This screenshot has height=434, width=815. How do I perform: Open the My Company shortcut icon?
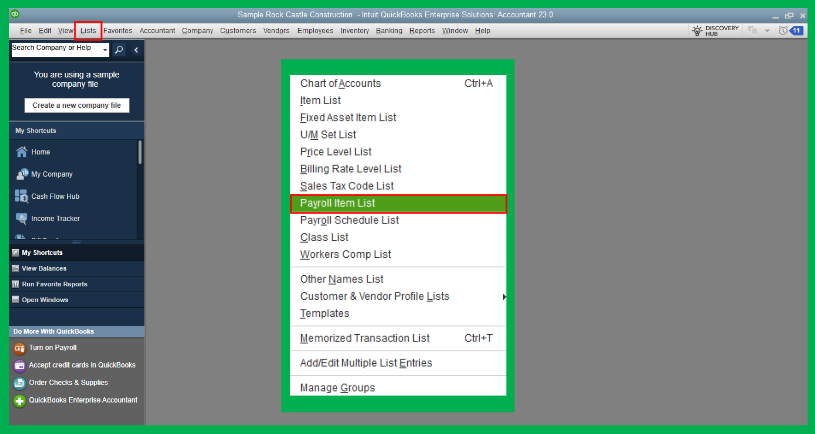[x=21, y=174]
